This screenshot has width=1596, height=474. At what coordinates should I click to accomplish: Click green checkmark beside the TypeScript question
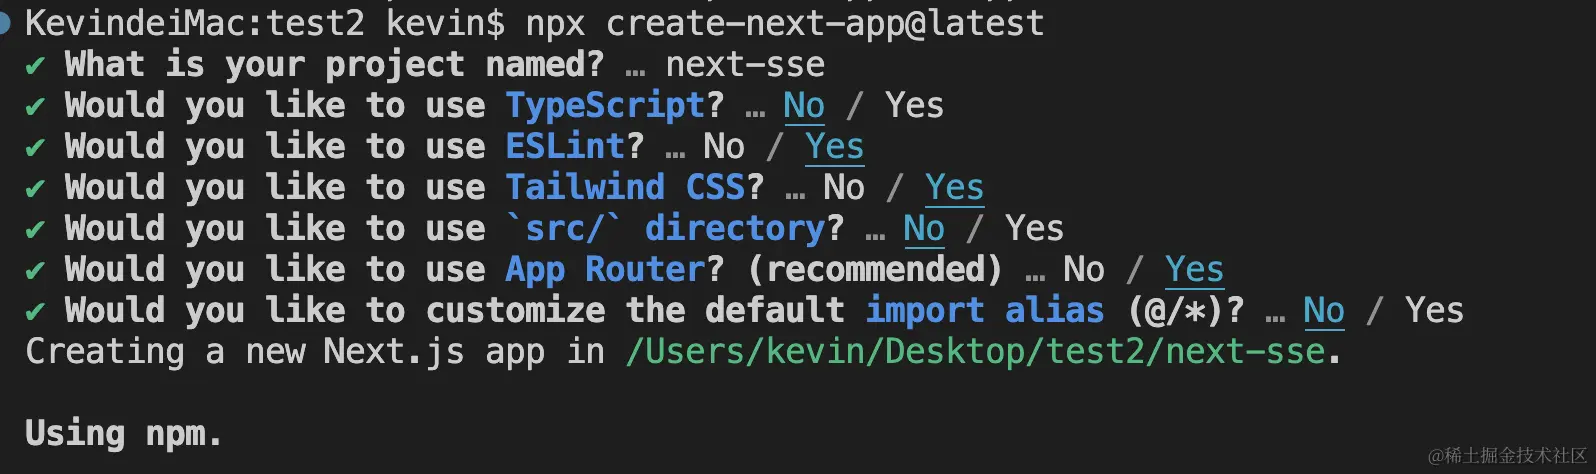[35, 107]
